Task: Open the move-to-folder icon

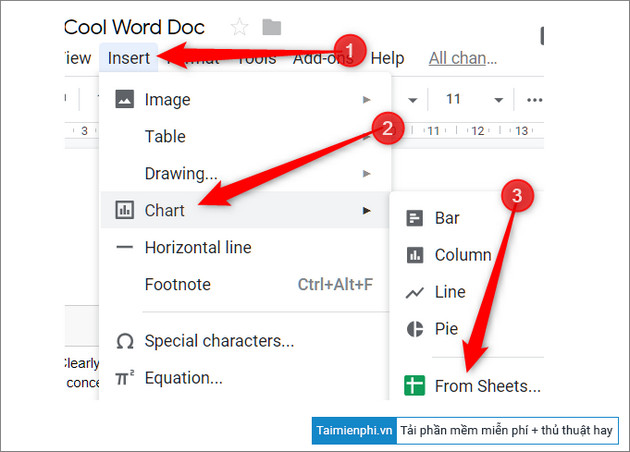Action: tap(272, 27)
